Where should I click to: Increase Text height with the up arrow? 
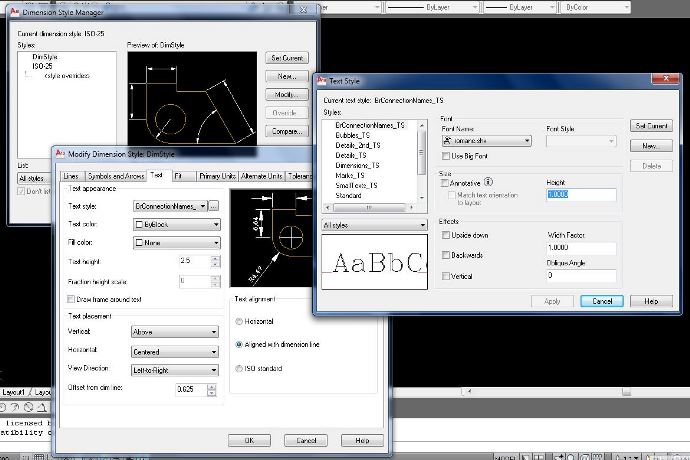pos(214,257)
